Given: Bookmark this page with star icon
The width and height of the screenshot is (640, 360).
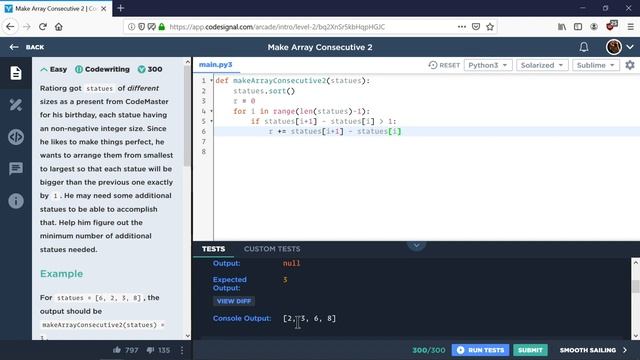Looking at the screenshot, I should (x=490, y=27).
